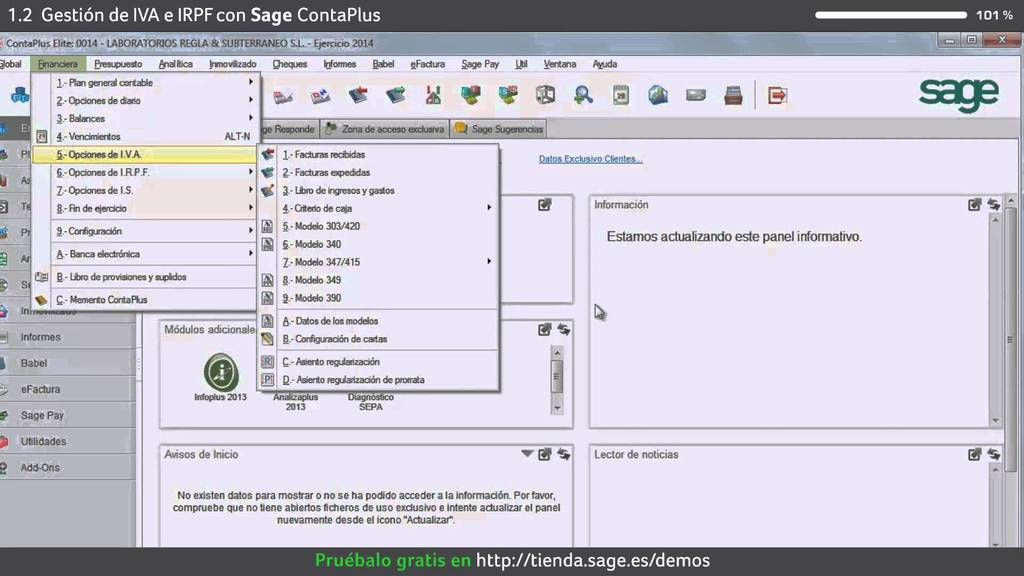Switch to Zona de acceso exclusiva tab
The height and width of the screenshot is (576, 1024).
coord(385,129)
